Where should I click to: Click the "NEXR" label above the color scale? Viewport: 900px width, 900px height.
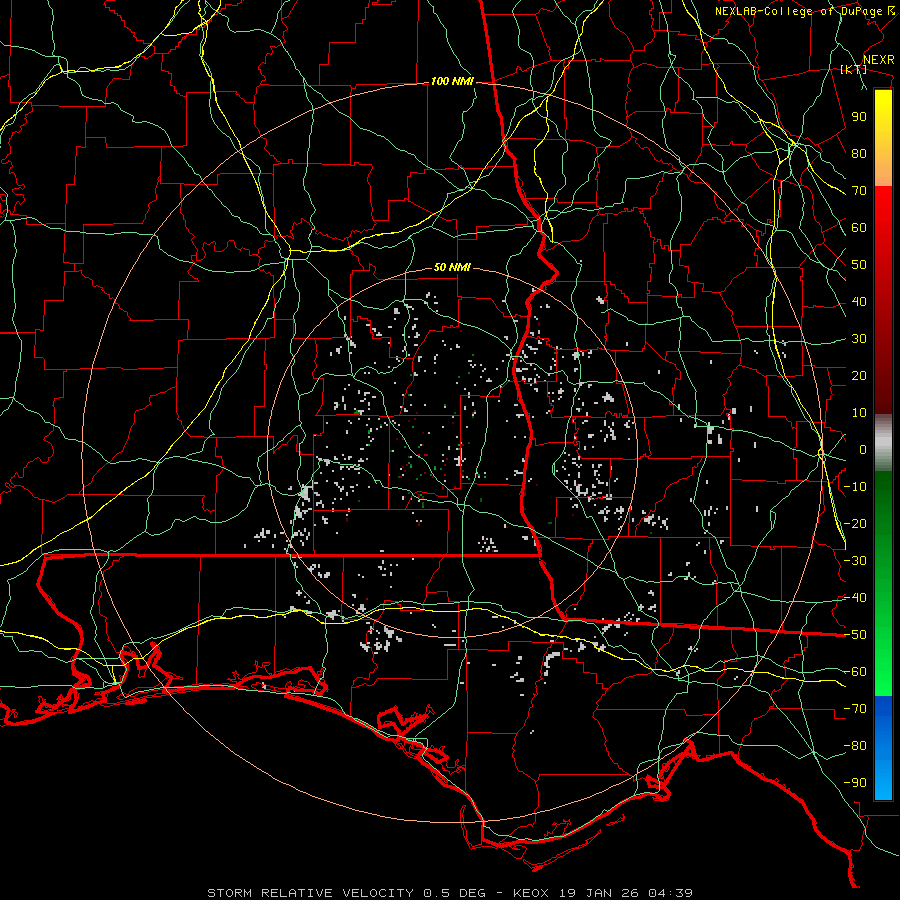pos(878,60)
